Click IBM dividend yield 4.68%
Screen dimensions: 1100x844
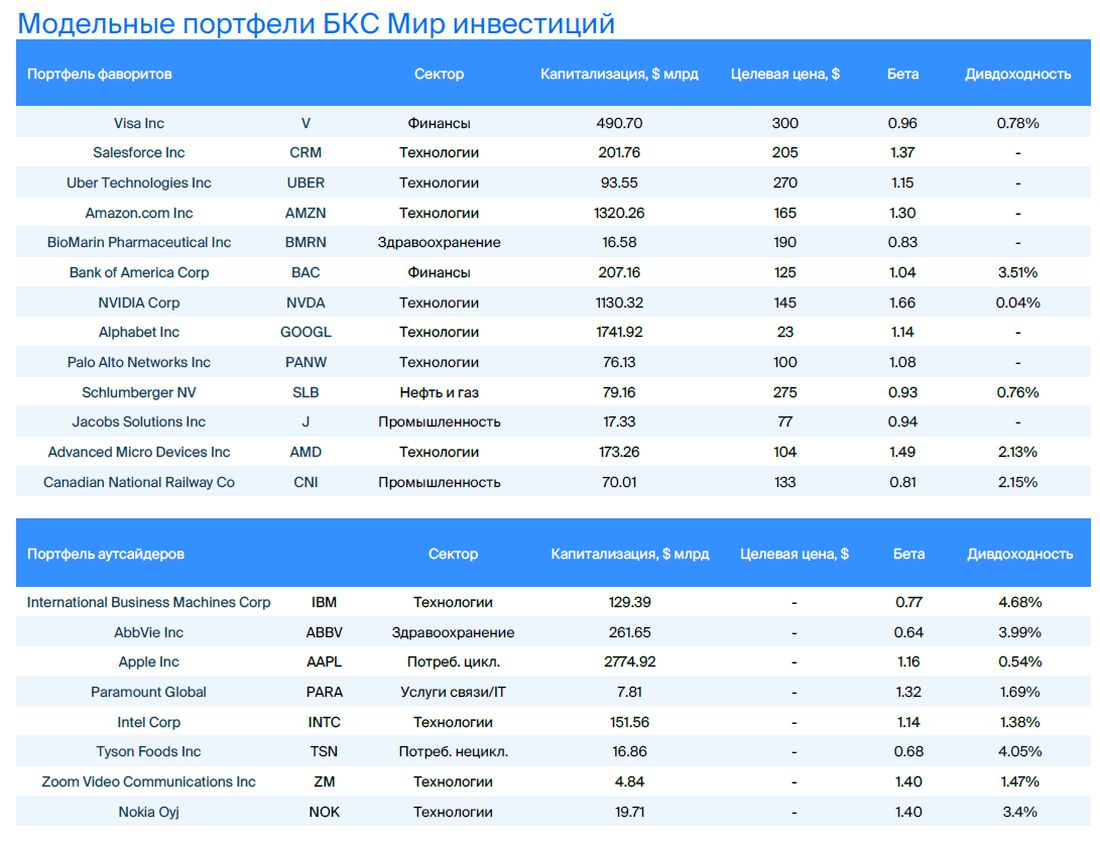point(1020,602)
